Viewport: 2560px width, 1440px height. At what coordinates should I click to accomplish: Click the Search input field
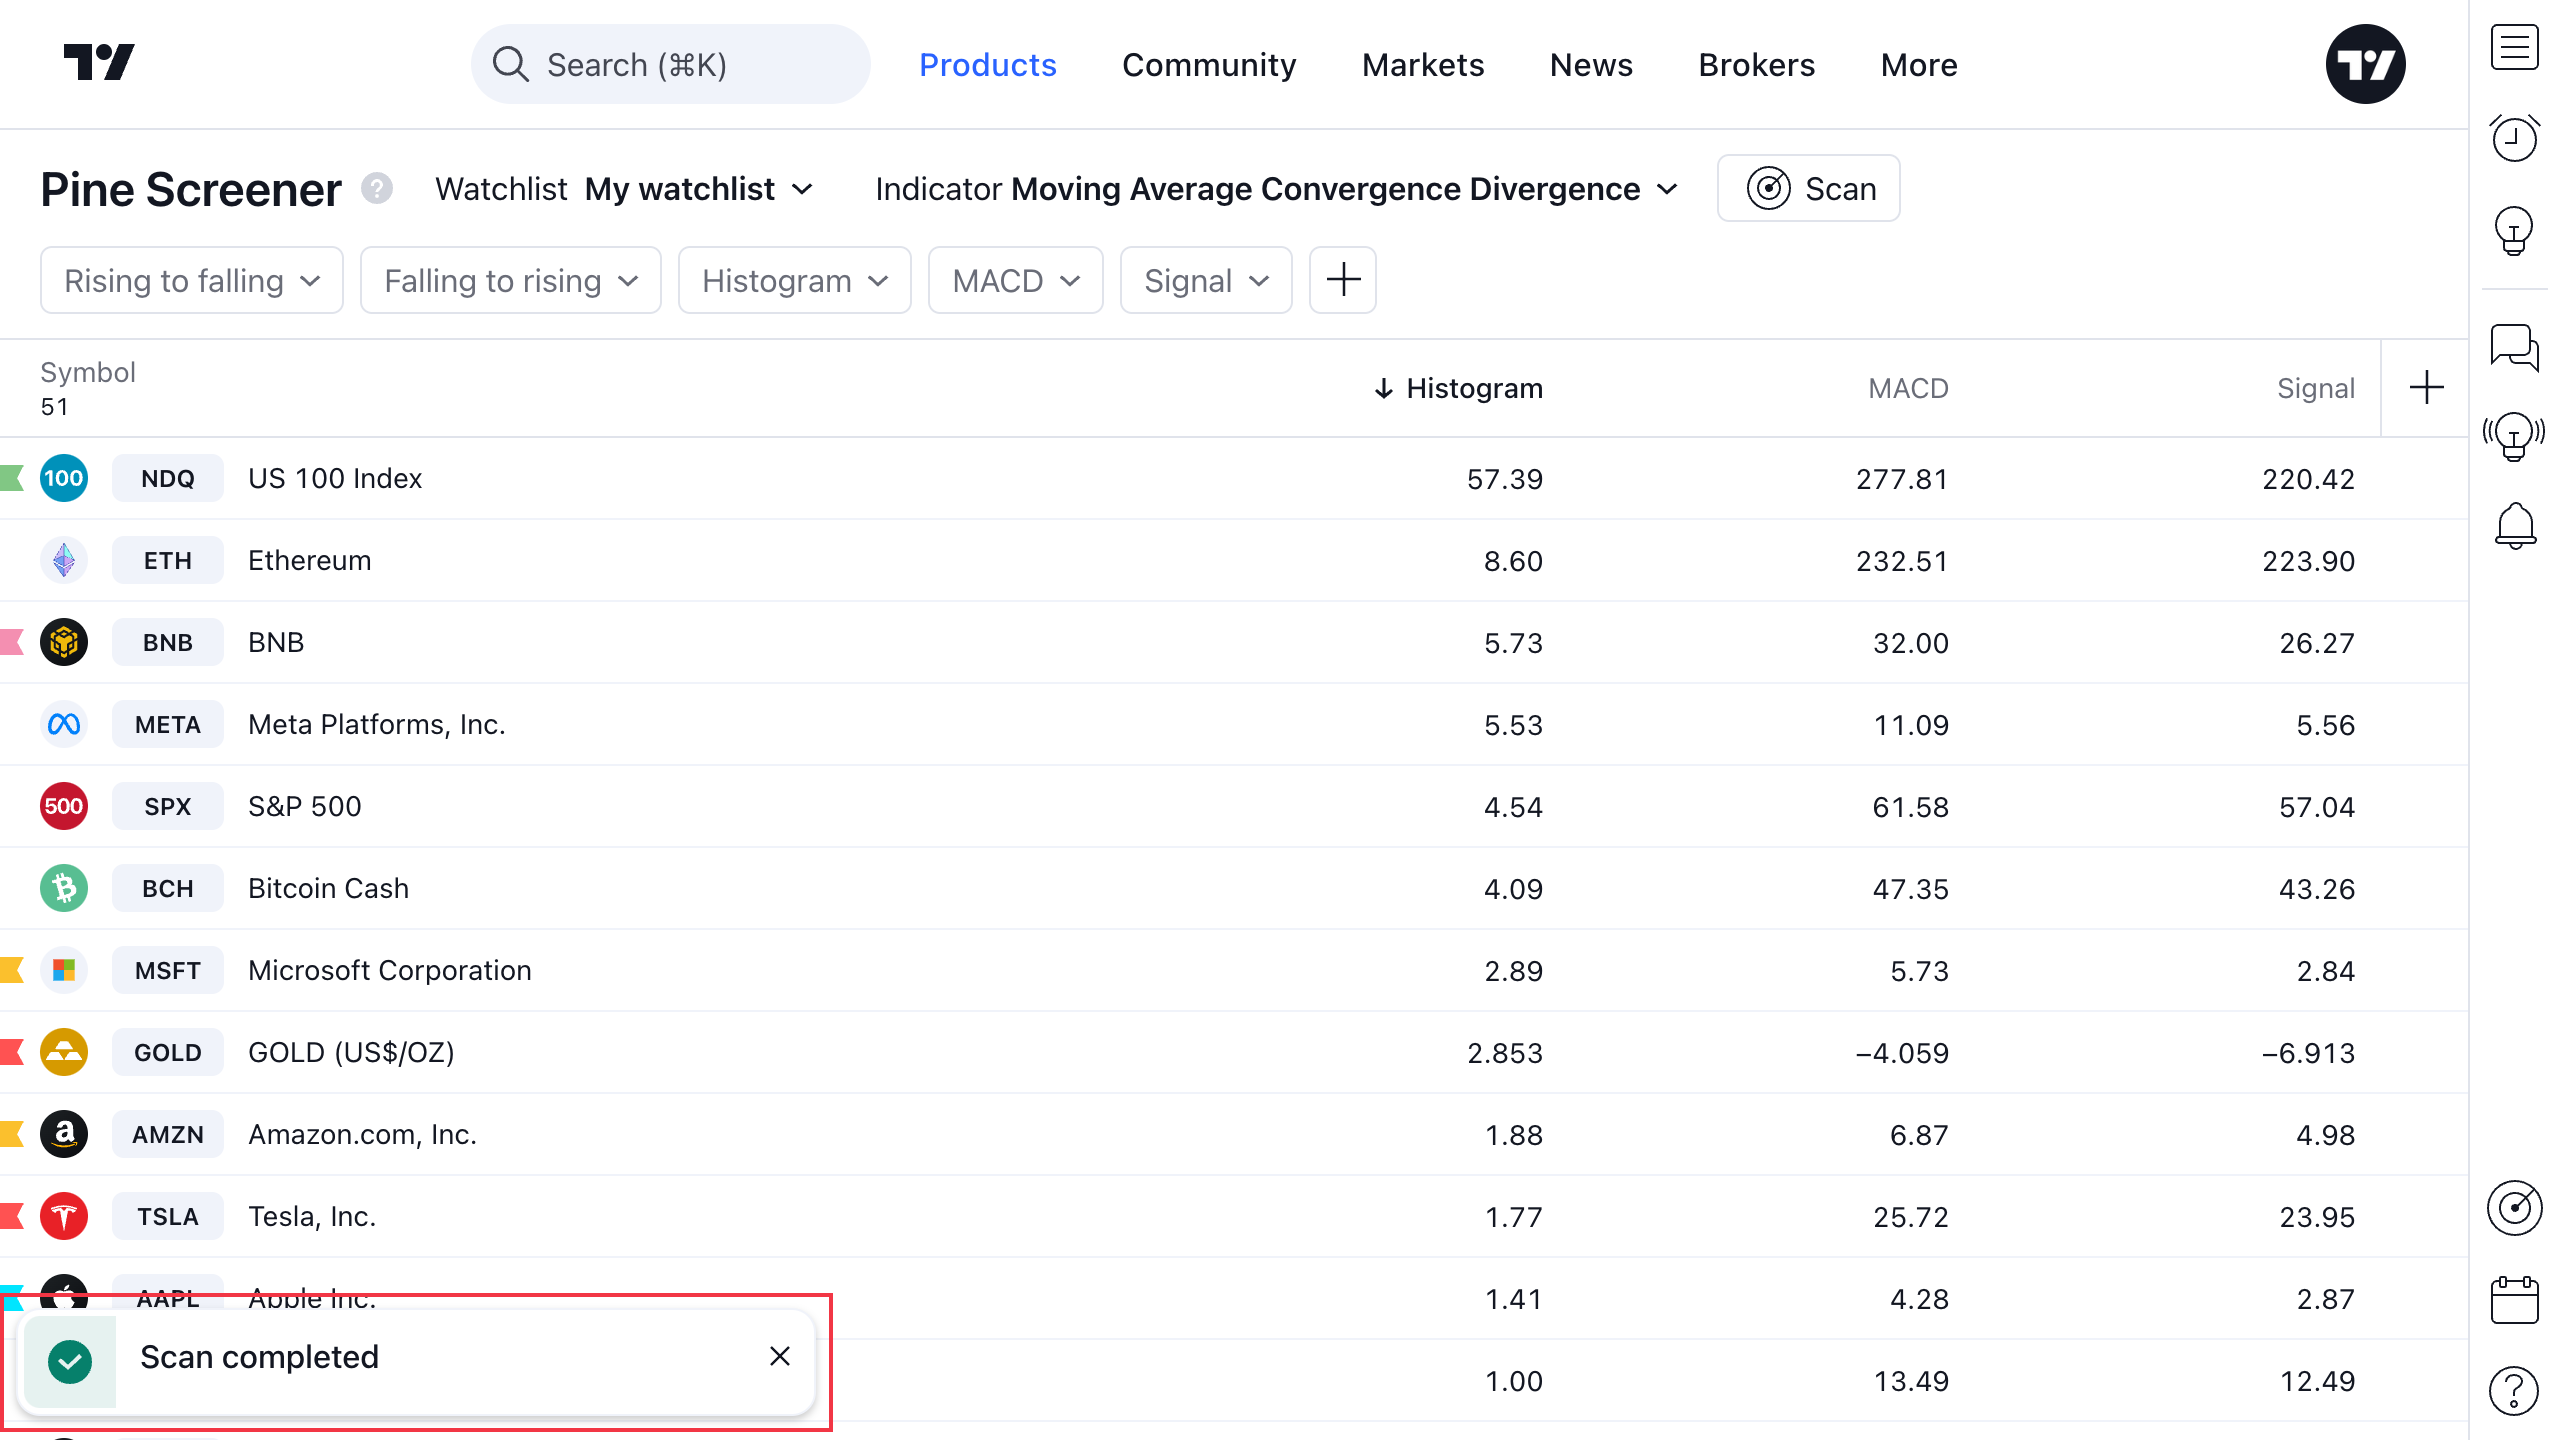coord(670,65)
